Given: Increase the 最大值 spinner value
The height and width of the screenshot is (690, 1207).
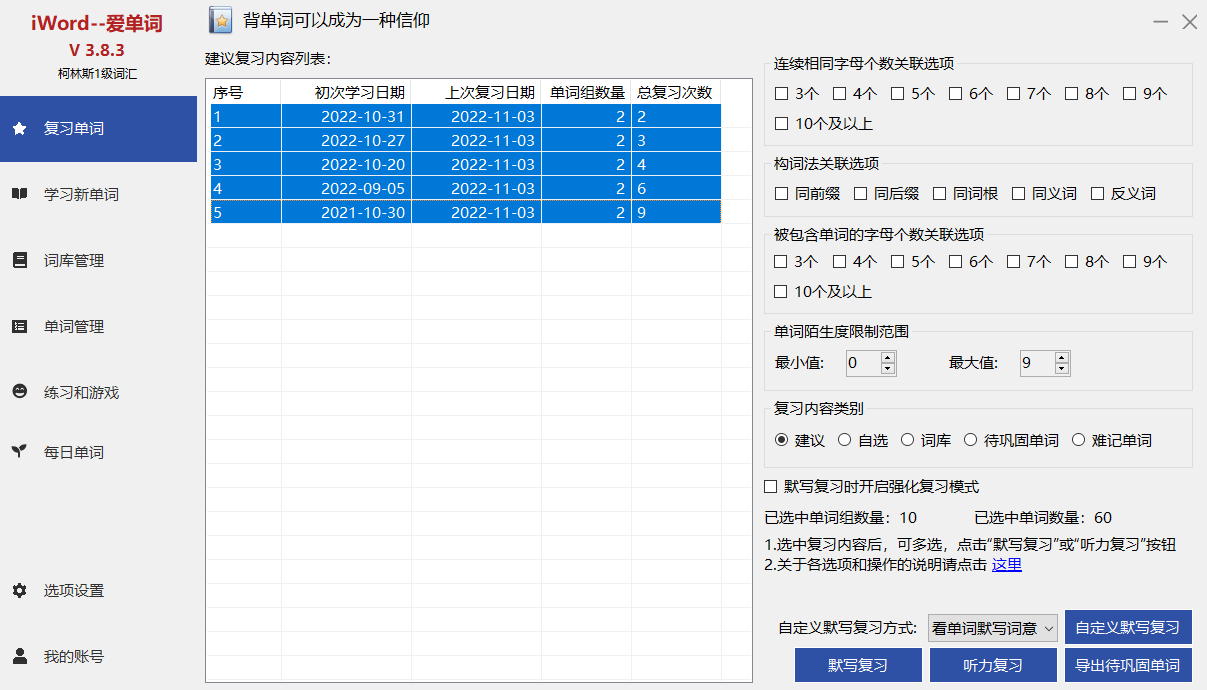Looking at the screenshot, I should coord(1062,357).
